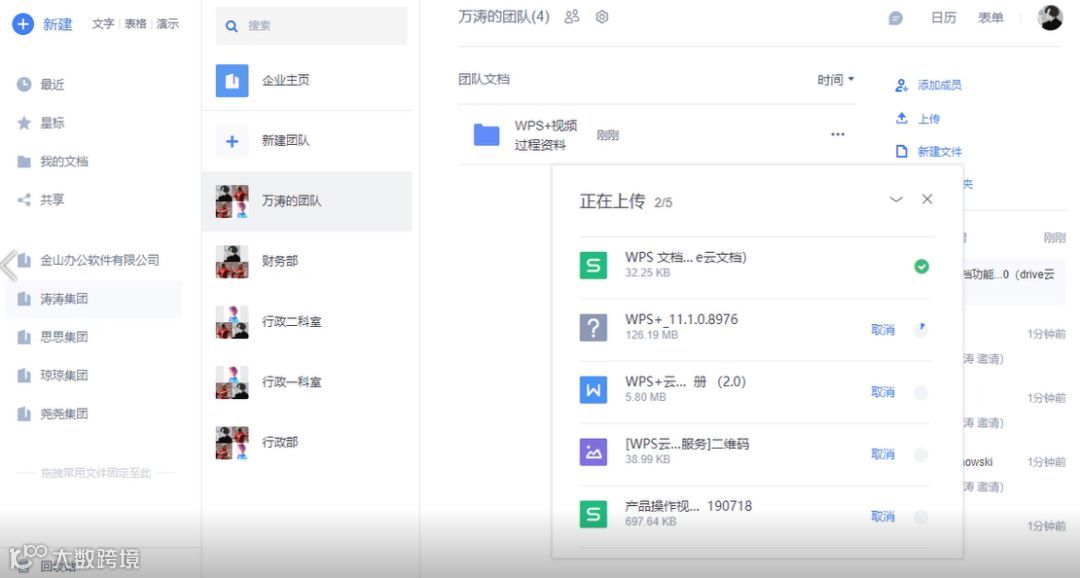1080x578 pixels.
Task: Open more options for WPS+视频过程资料 folder
Action: tap(838, 134)
